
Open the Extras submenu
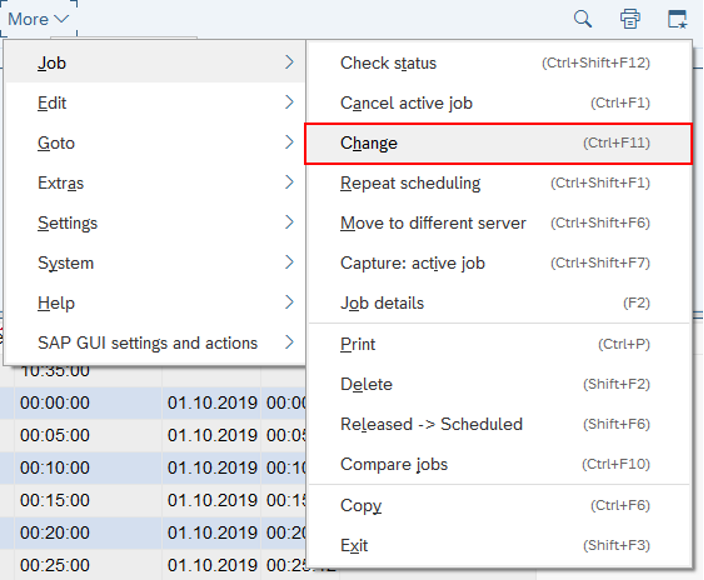click(155, 183)
